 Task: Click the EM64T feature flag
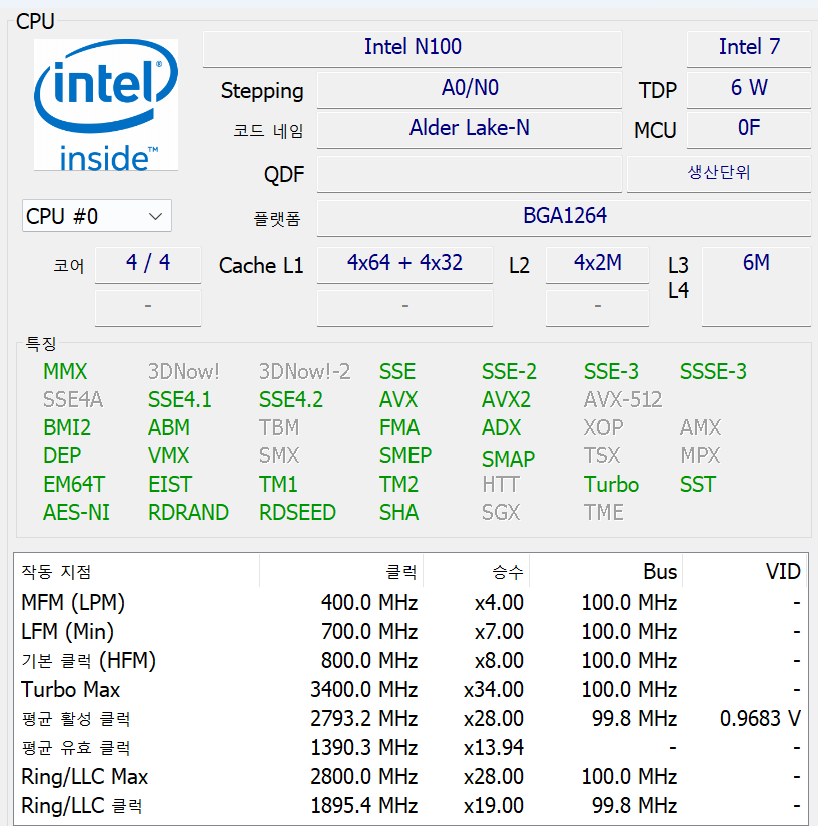coord(74,485)
